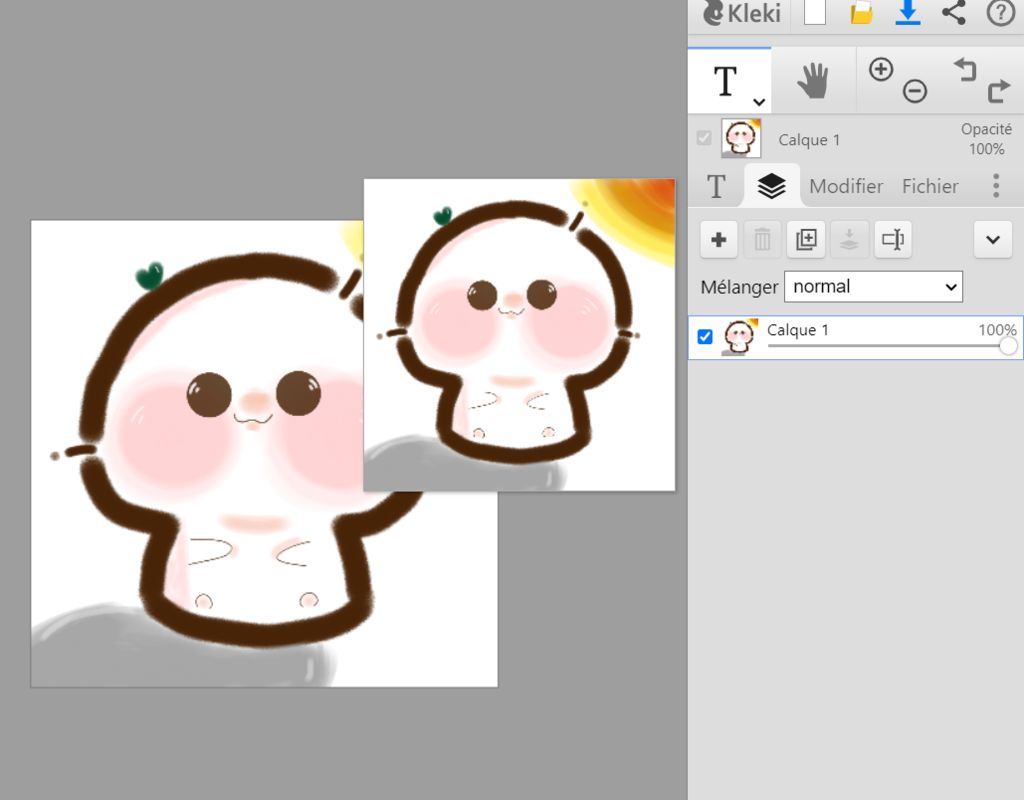Image resolution: width=1024 pixels, height=800 pixels.
Task: Create a new image with the white page icon
Action: pos(814,12)
